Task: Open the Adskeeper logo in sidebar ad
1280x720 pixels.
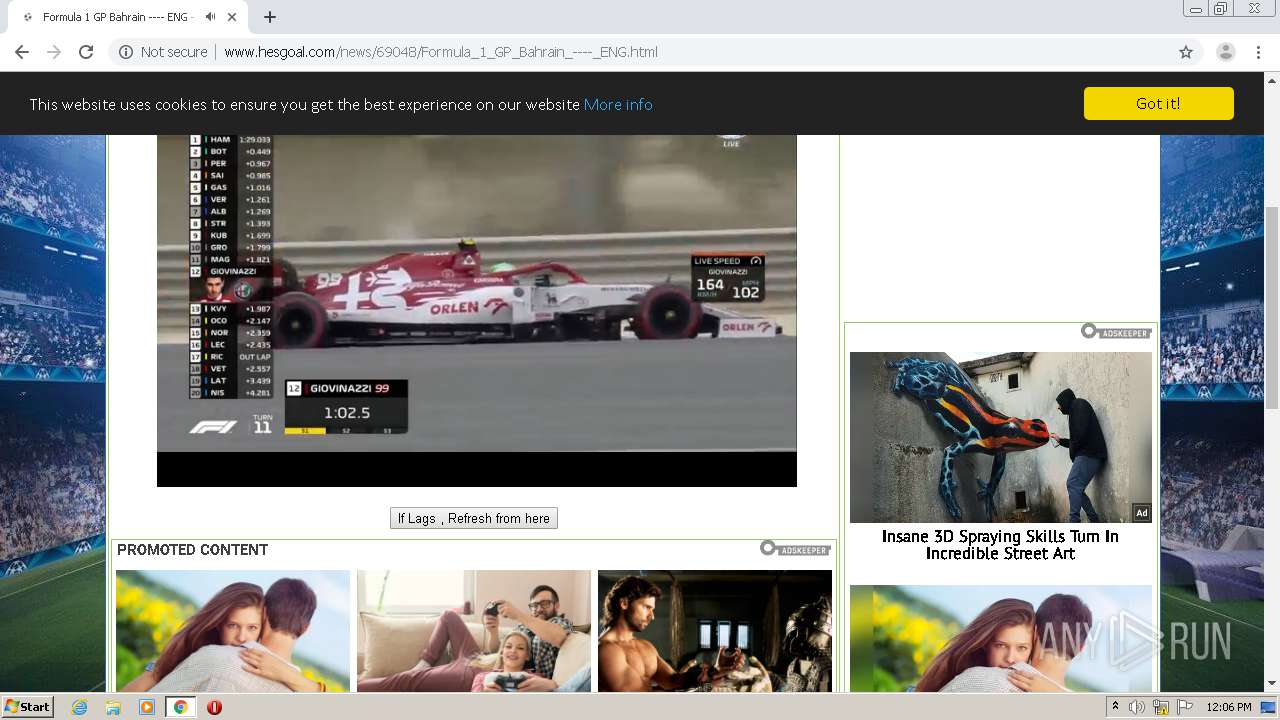Action: (1116, 331)
